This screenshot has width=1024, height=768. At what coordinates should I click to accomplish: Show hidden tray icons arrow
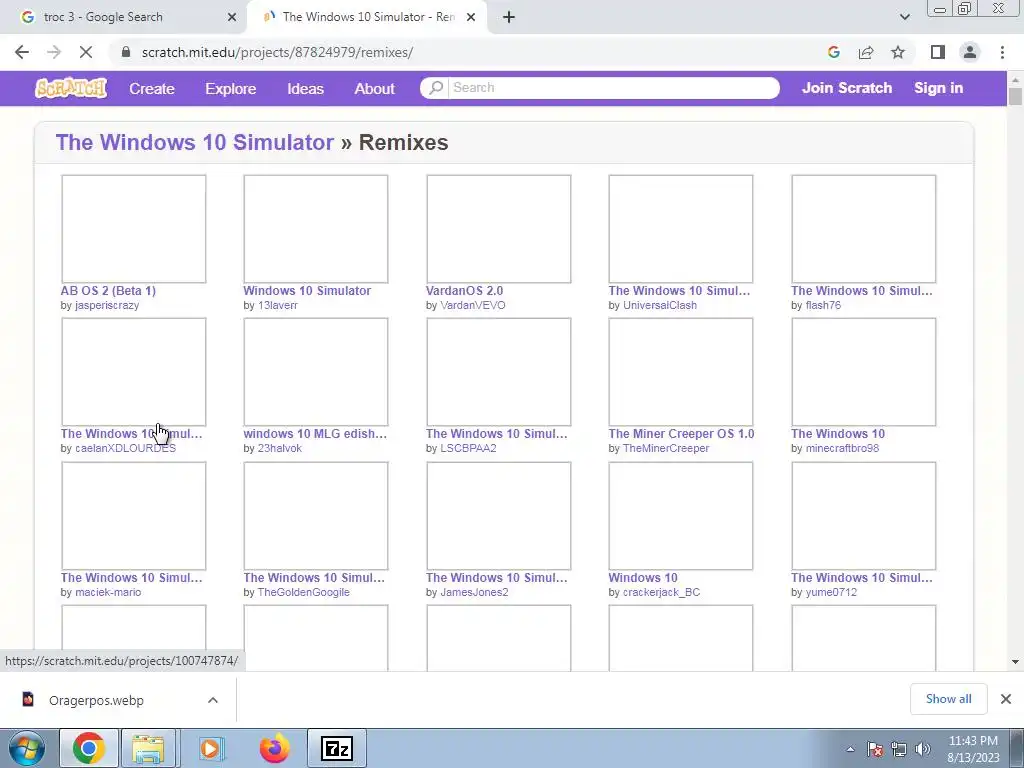850,750
